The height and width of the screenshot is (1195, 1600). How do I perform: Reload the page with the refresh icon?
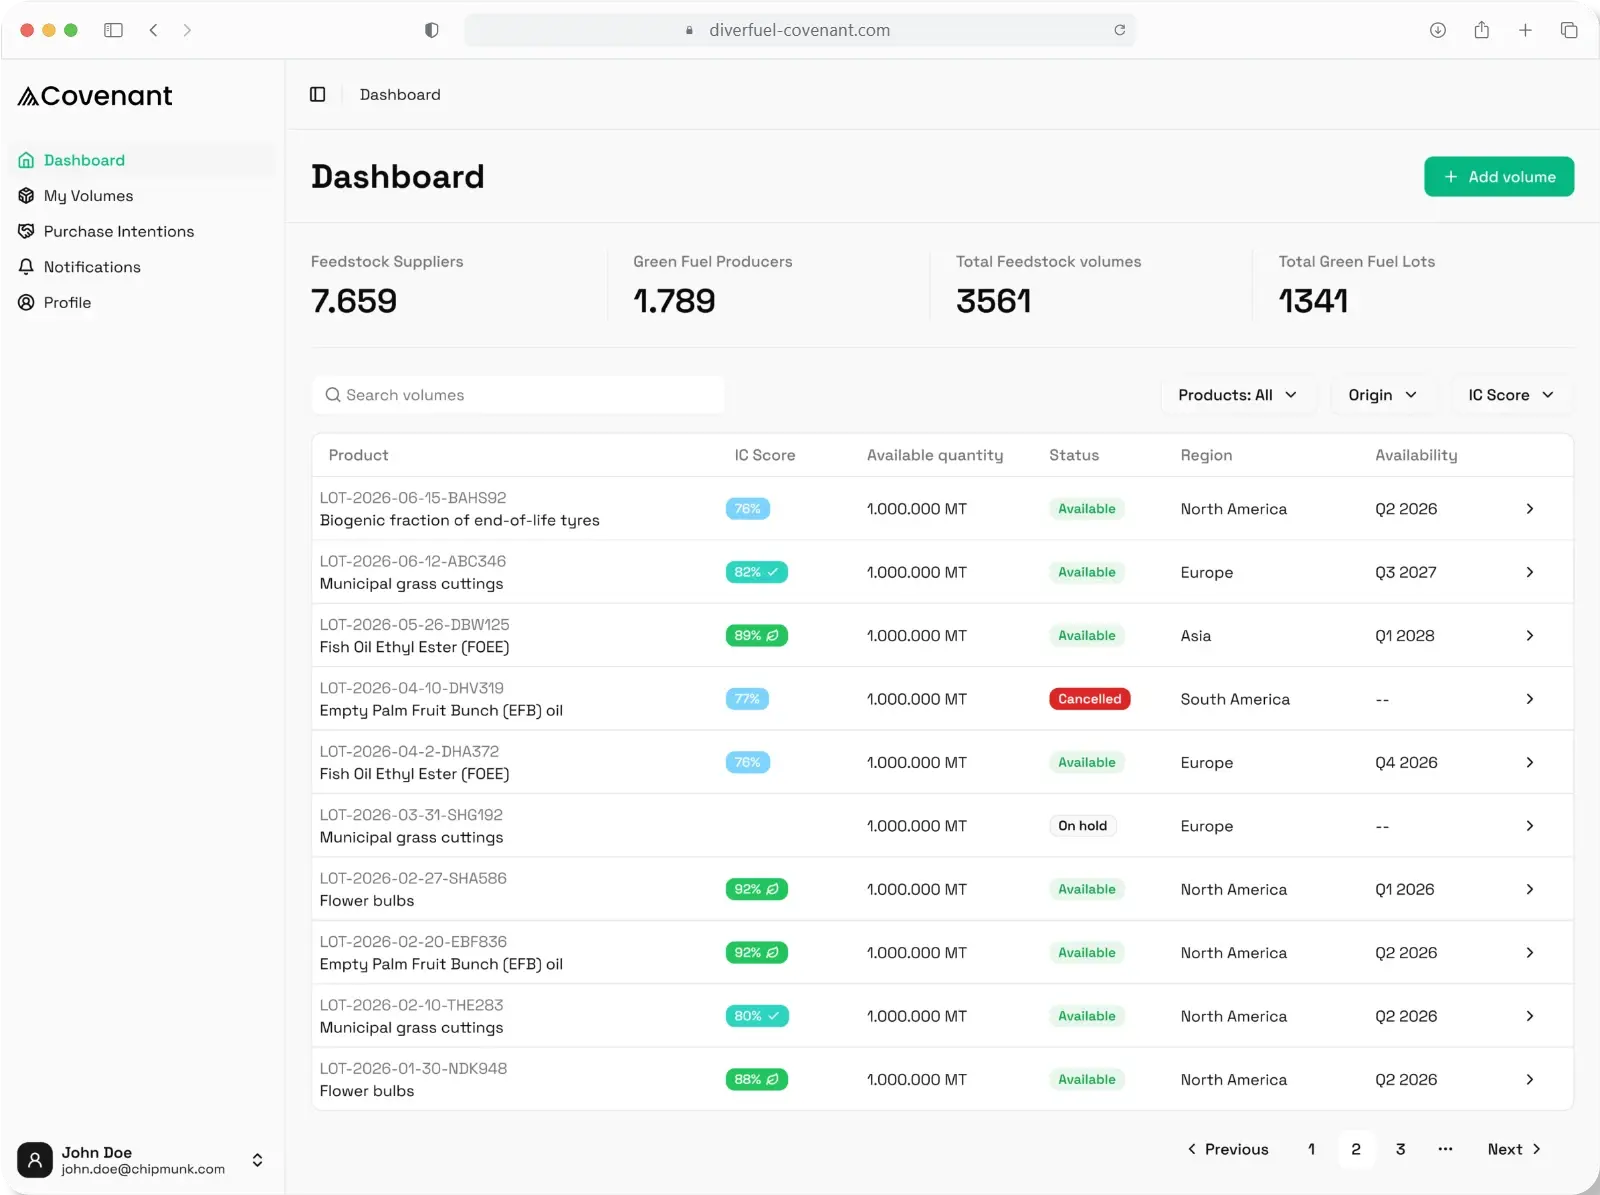tap(1120, 30)
